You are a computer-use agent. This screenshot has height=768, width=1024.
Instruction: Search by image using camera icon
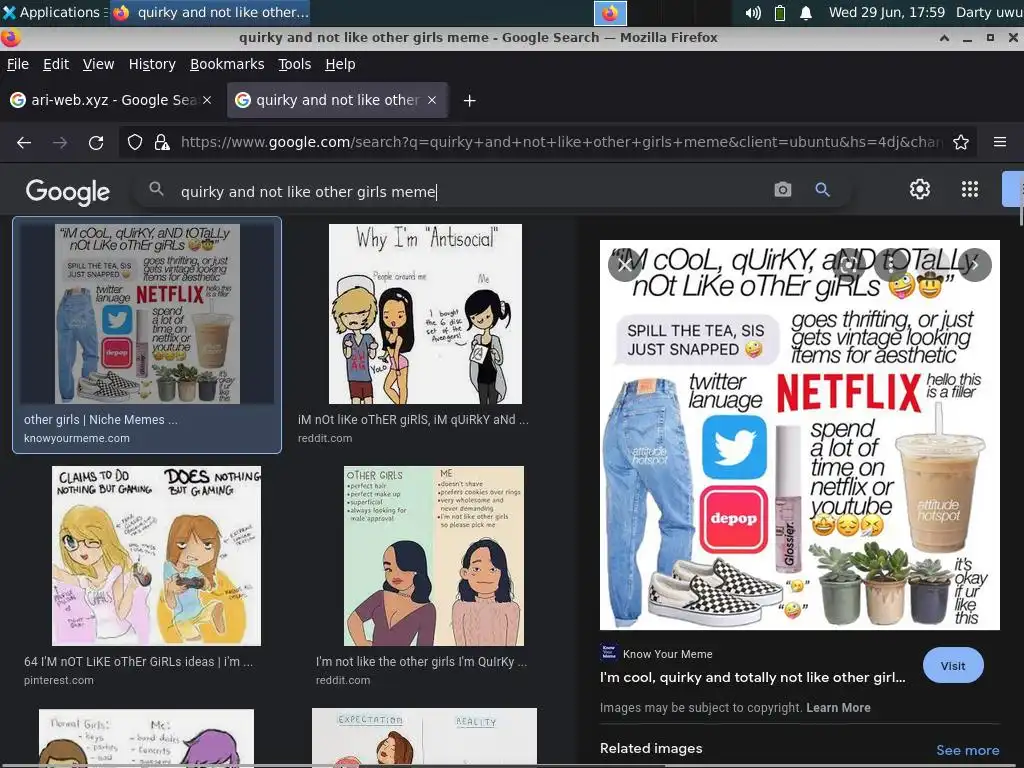pyautogui.click(x=782, y=190)
